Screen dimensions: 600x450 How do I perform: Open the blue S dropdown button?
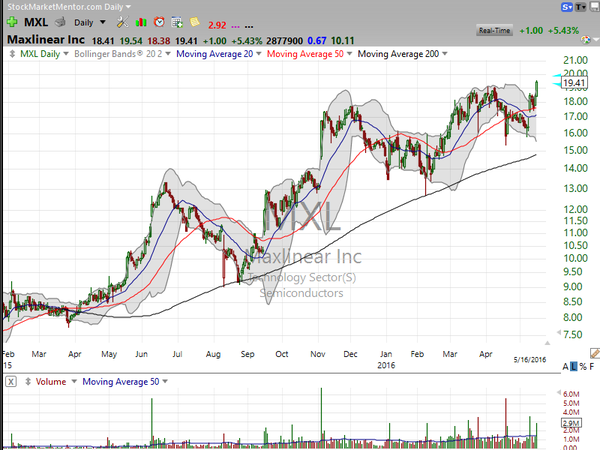point(567,7)
